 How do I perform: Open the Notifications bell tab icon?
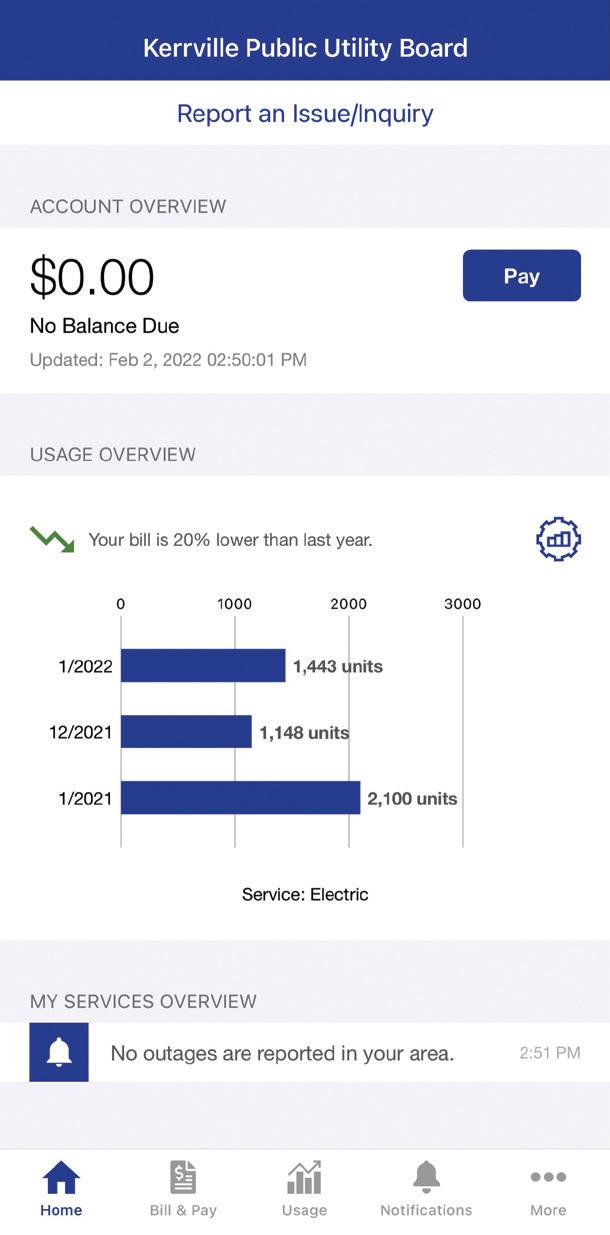tap(426, 1178)
